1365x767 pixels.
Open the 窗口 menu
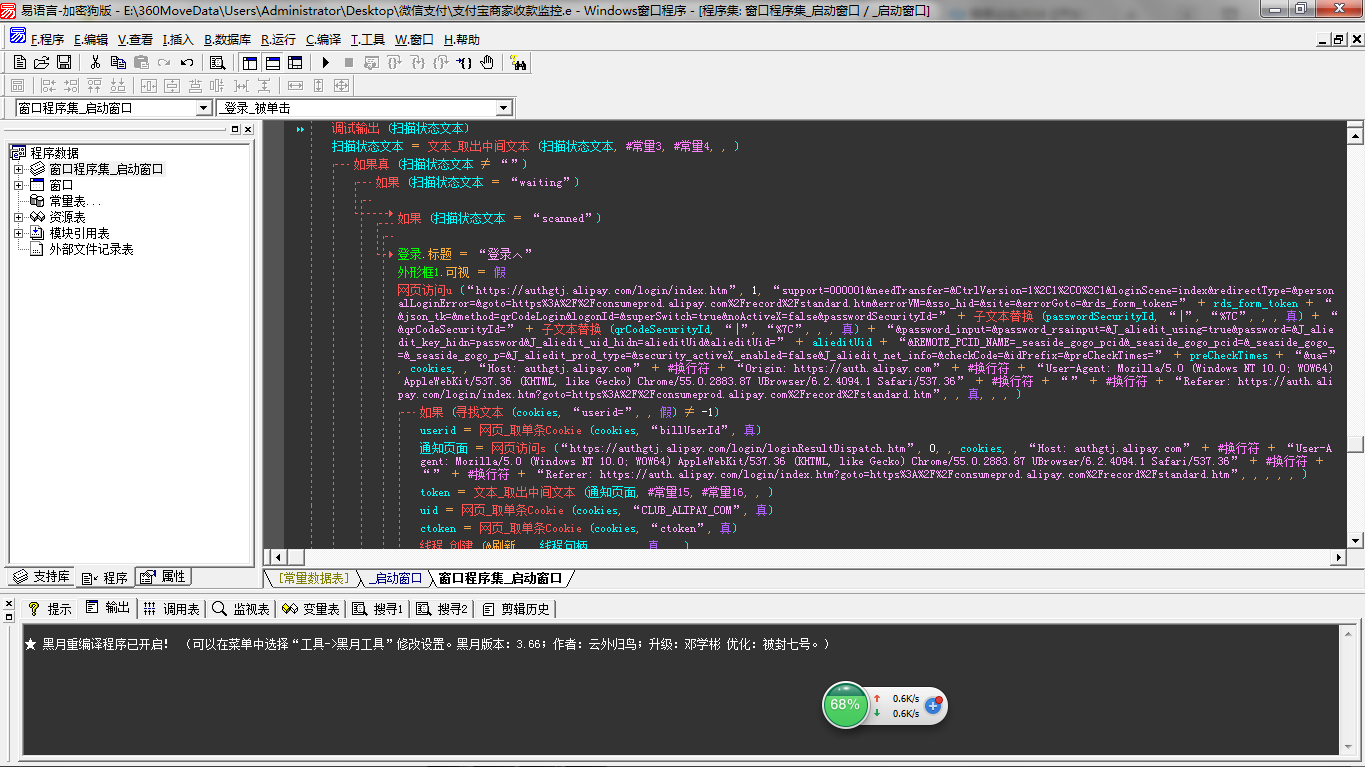414,40
